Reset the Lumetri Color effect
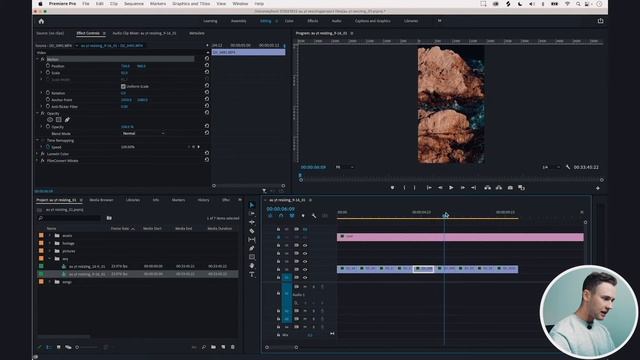This screenshot has height=360, width=640. pyautogui.click(x=207, y=153)
